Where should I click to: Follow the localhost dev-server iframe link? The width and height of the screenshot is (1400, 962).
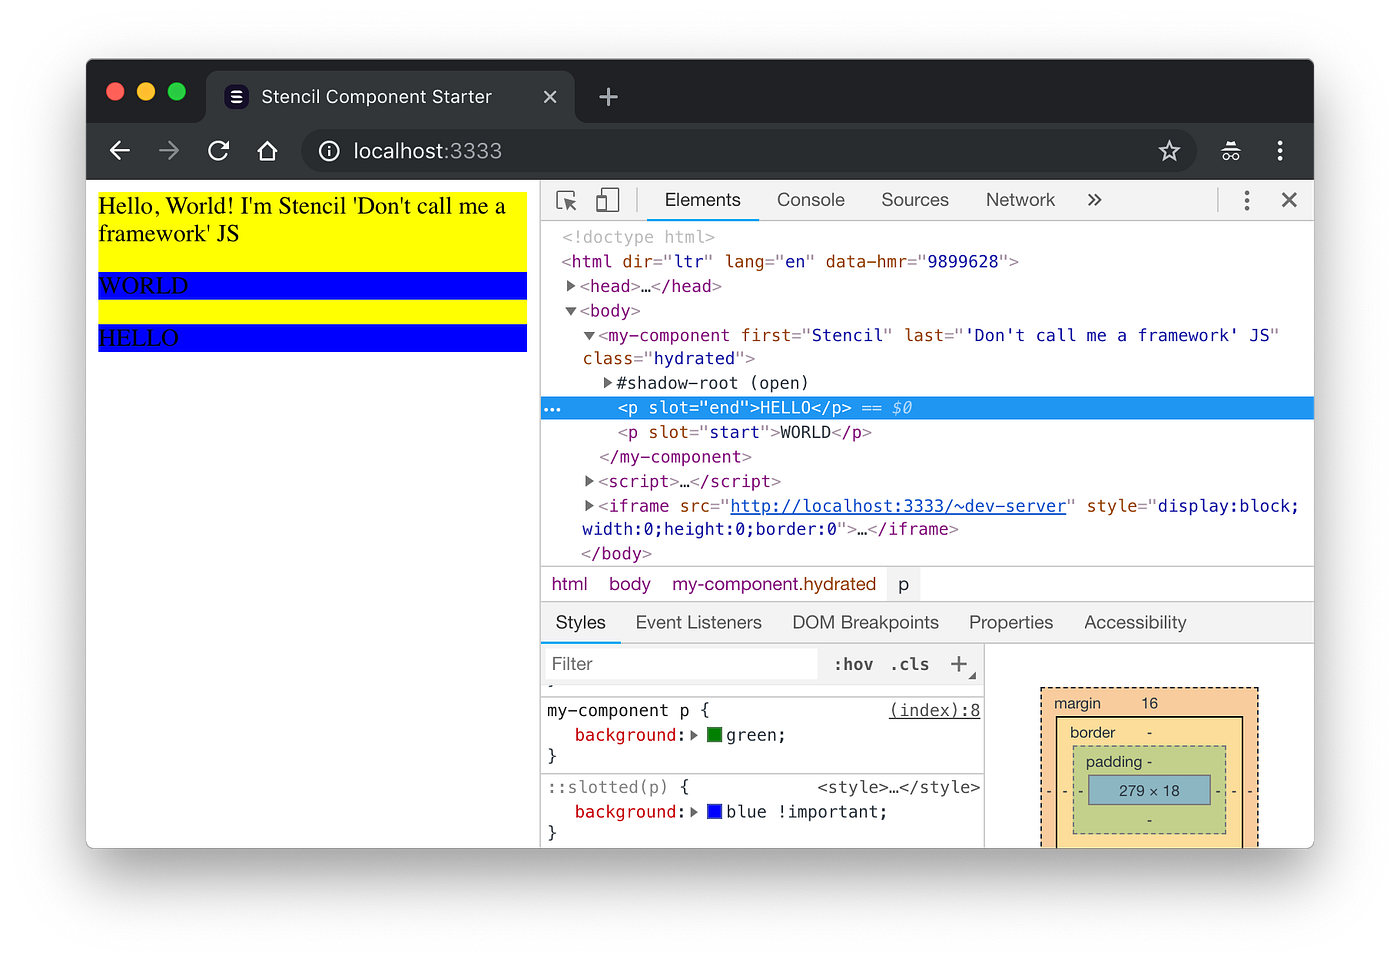coord(898,506)
